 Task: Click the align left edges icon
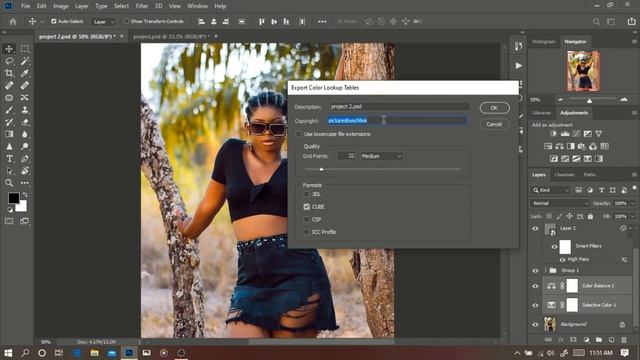click(x=201, y=21)
